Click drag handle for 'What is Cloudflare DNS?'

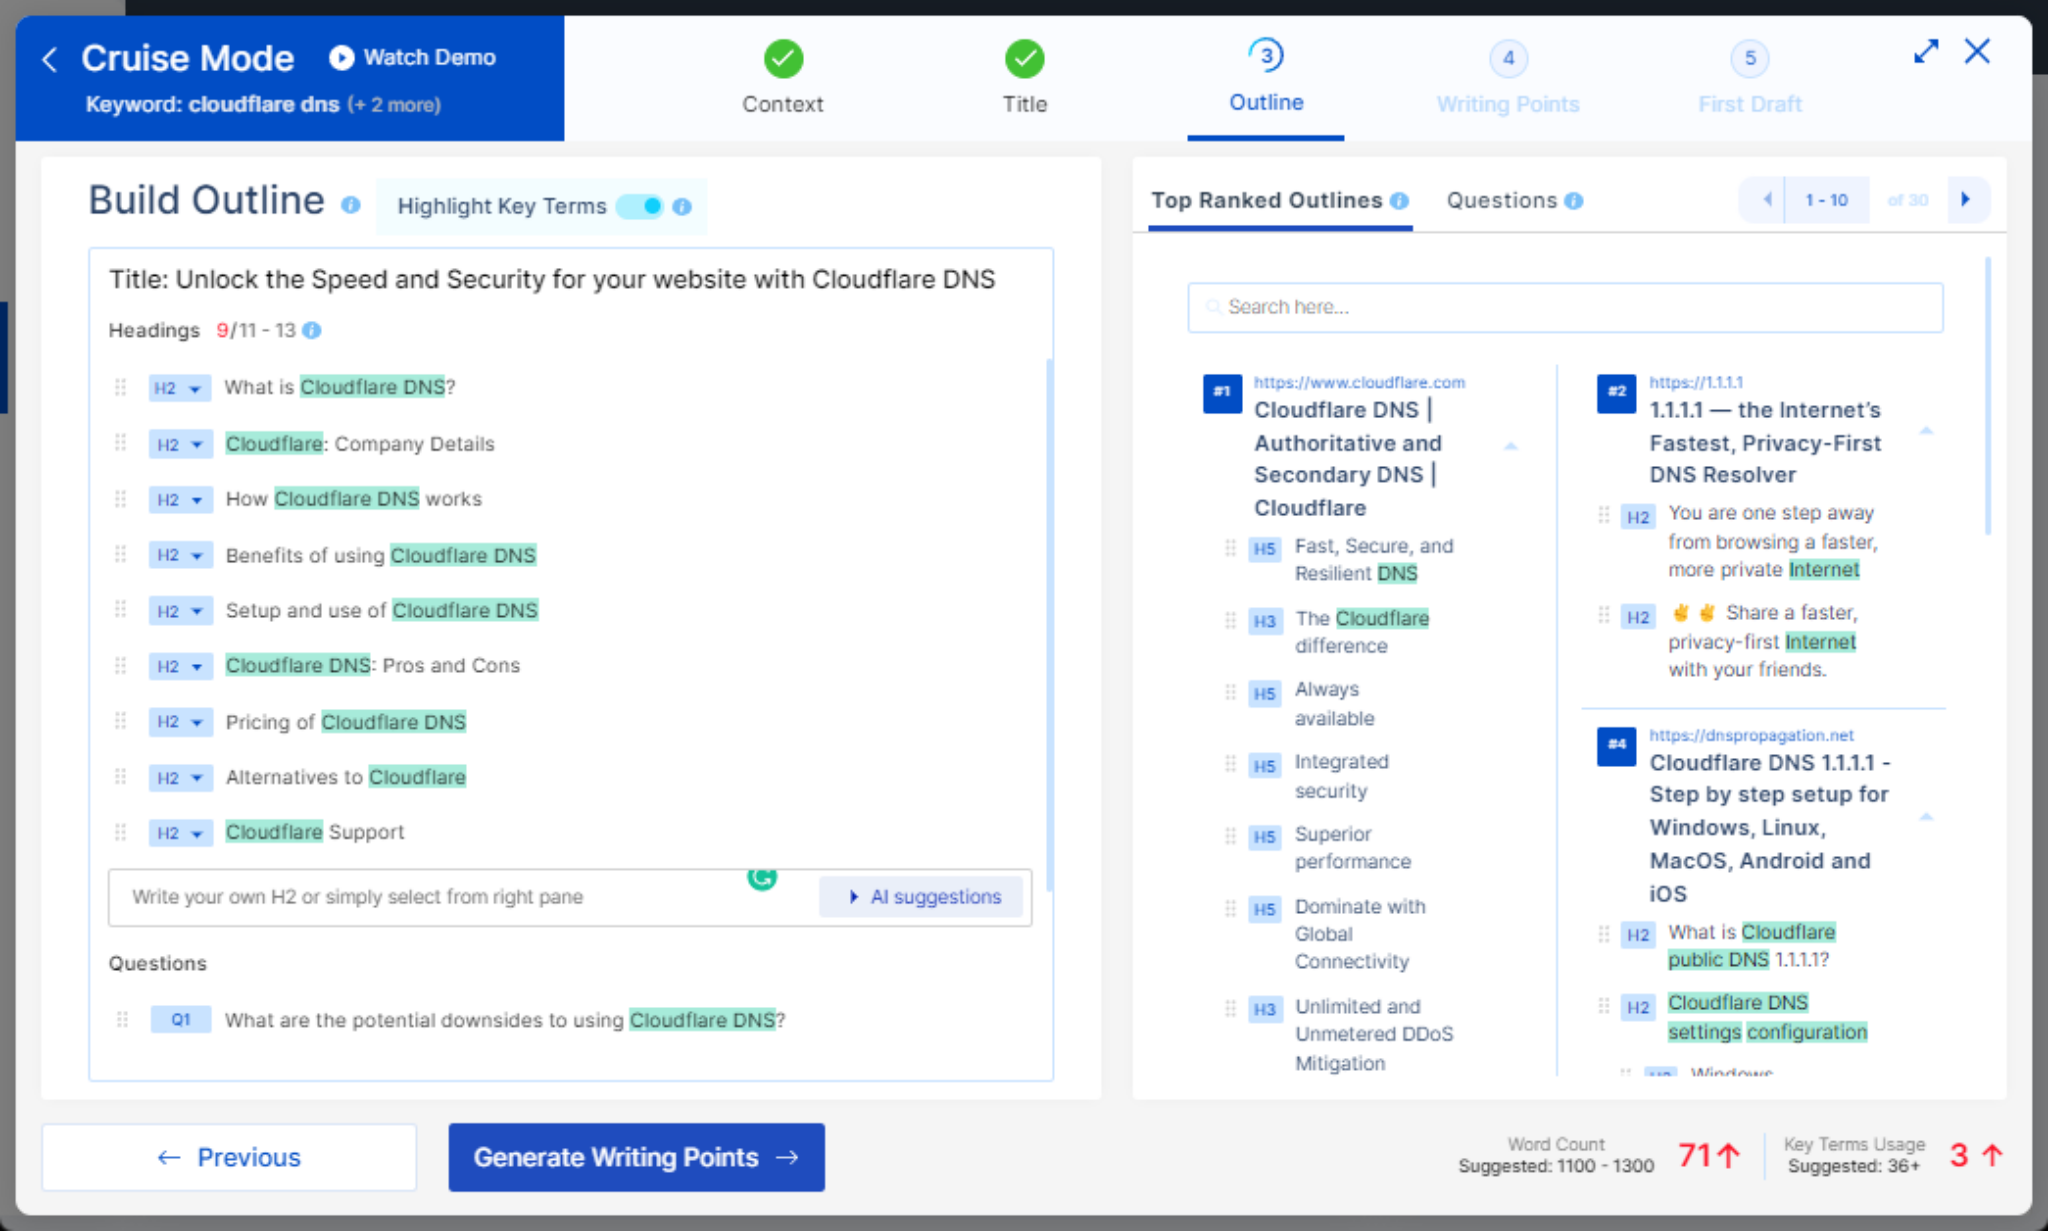pos(120,387)
